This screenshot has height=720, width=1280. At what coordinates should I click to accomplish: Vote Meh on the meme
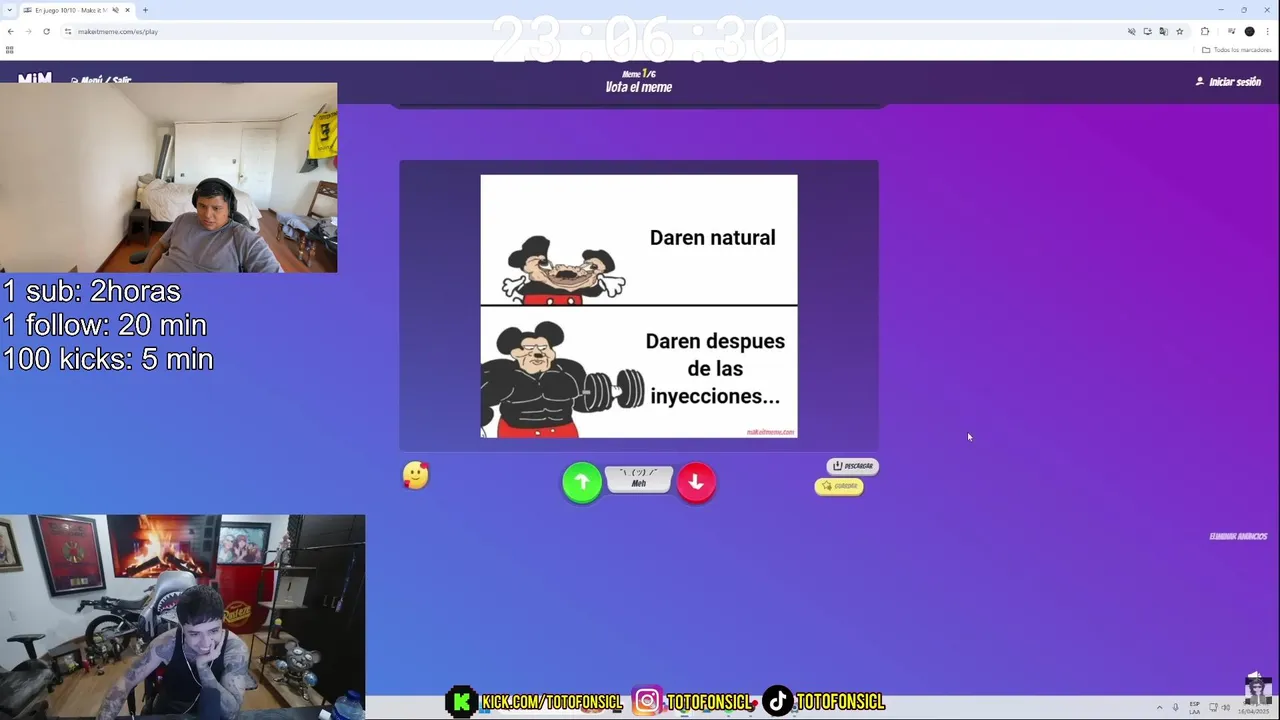click(639, 479)
